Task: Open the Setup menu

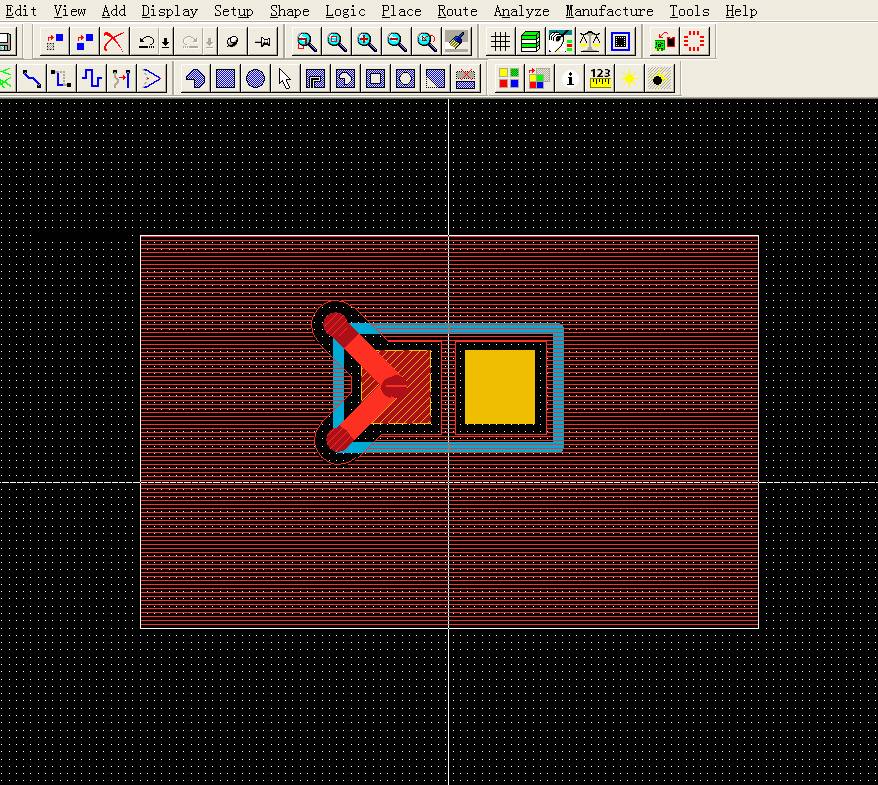Action: pyautogui.click(x=233, y=11)
